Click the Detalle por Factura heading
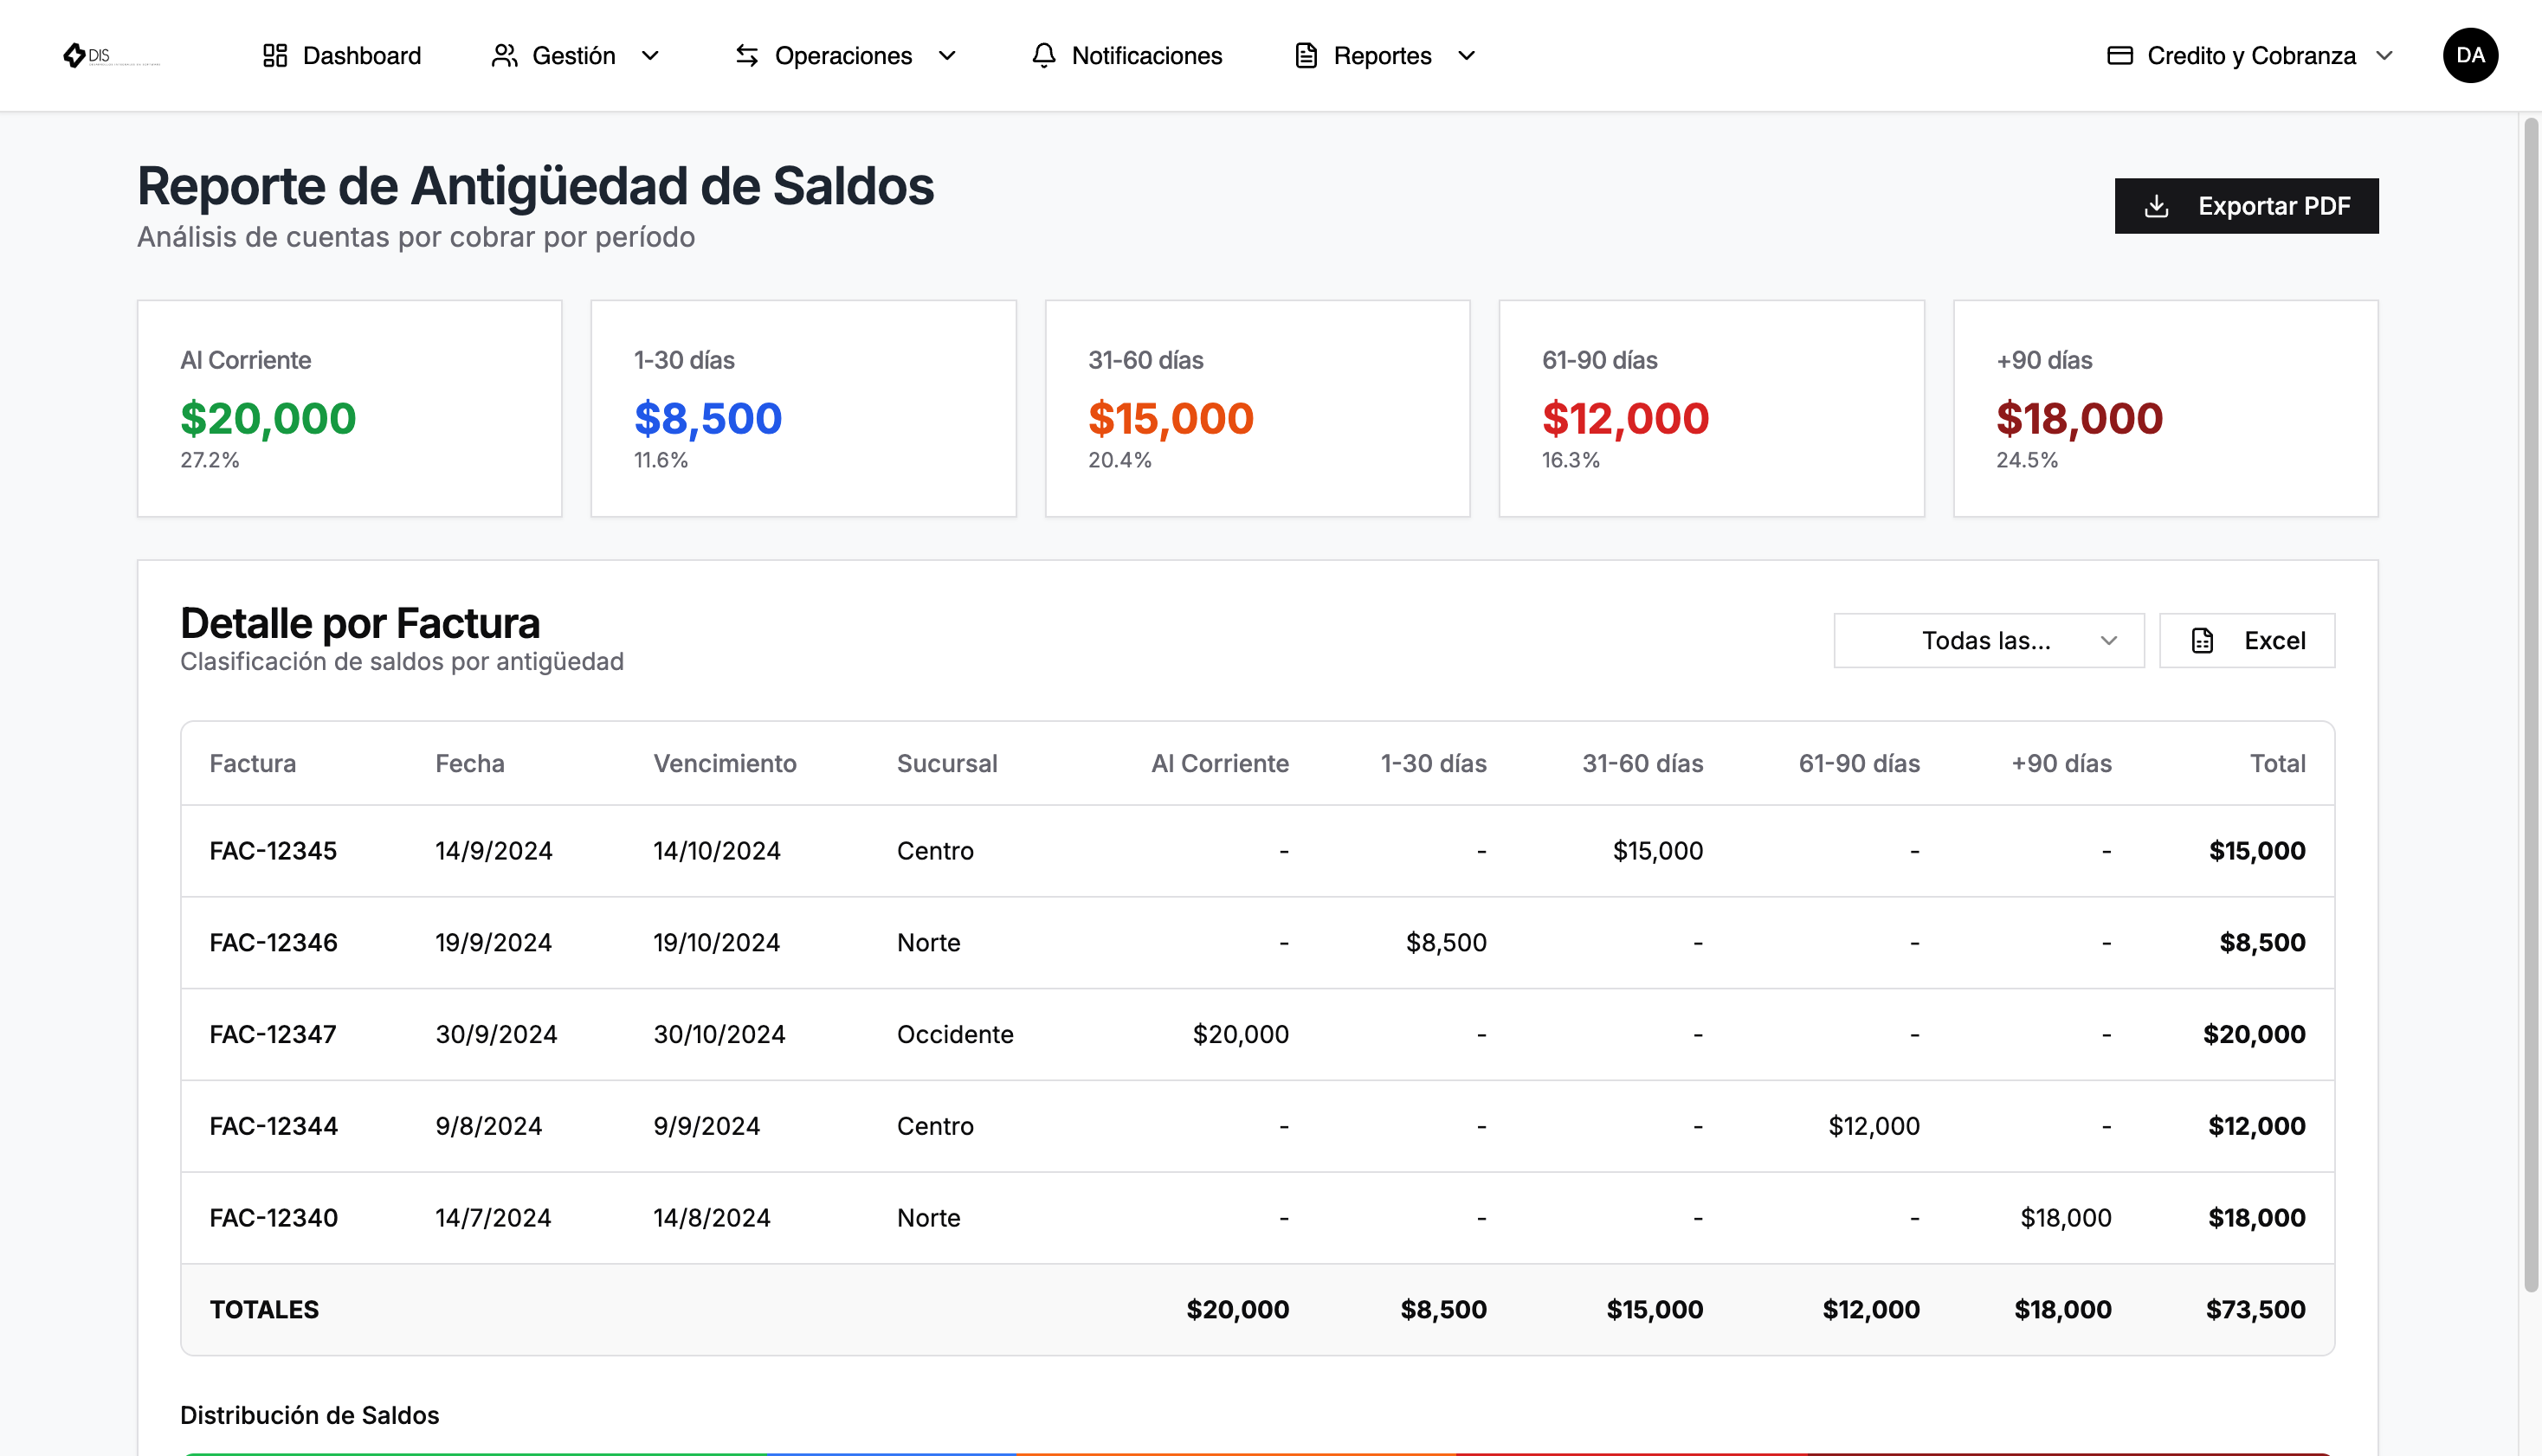Screen dimensions: 2542x1456 [x=360, y=623]
